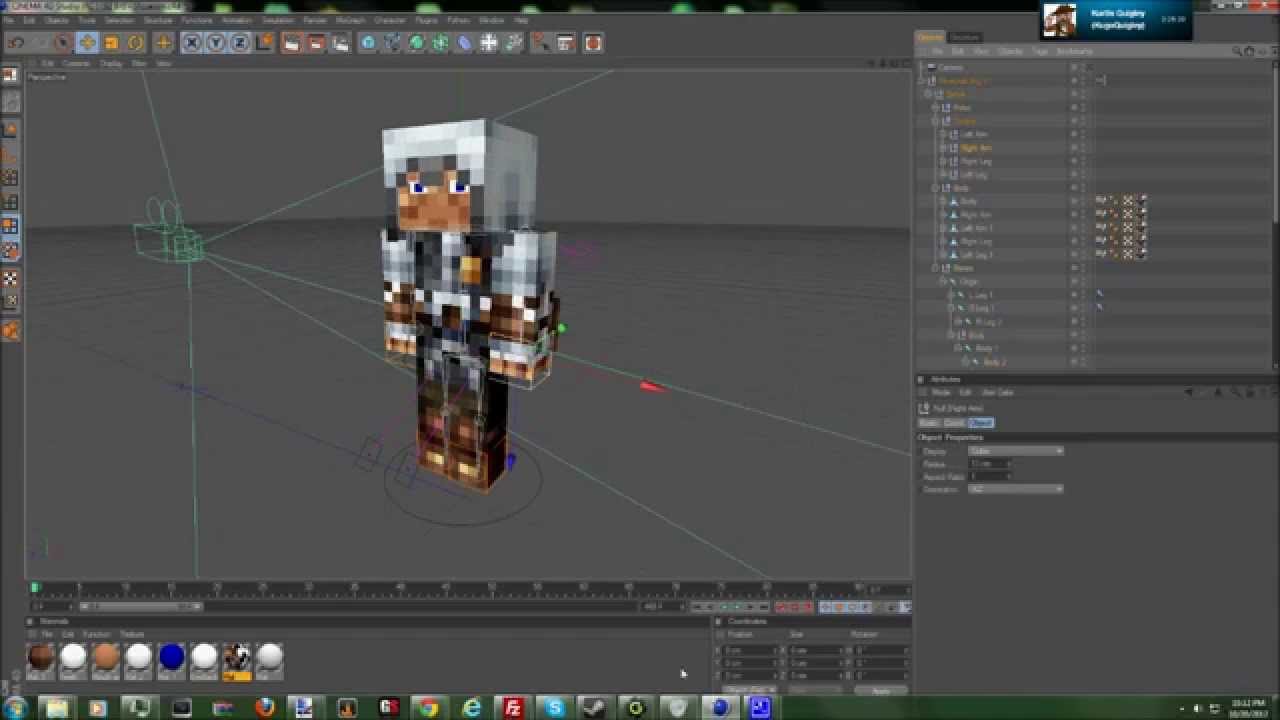
Task: Click the weight tag on L Leg 1
Action: point(1099,294)
